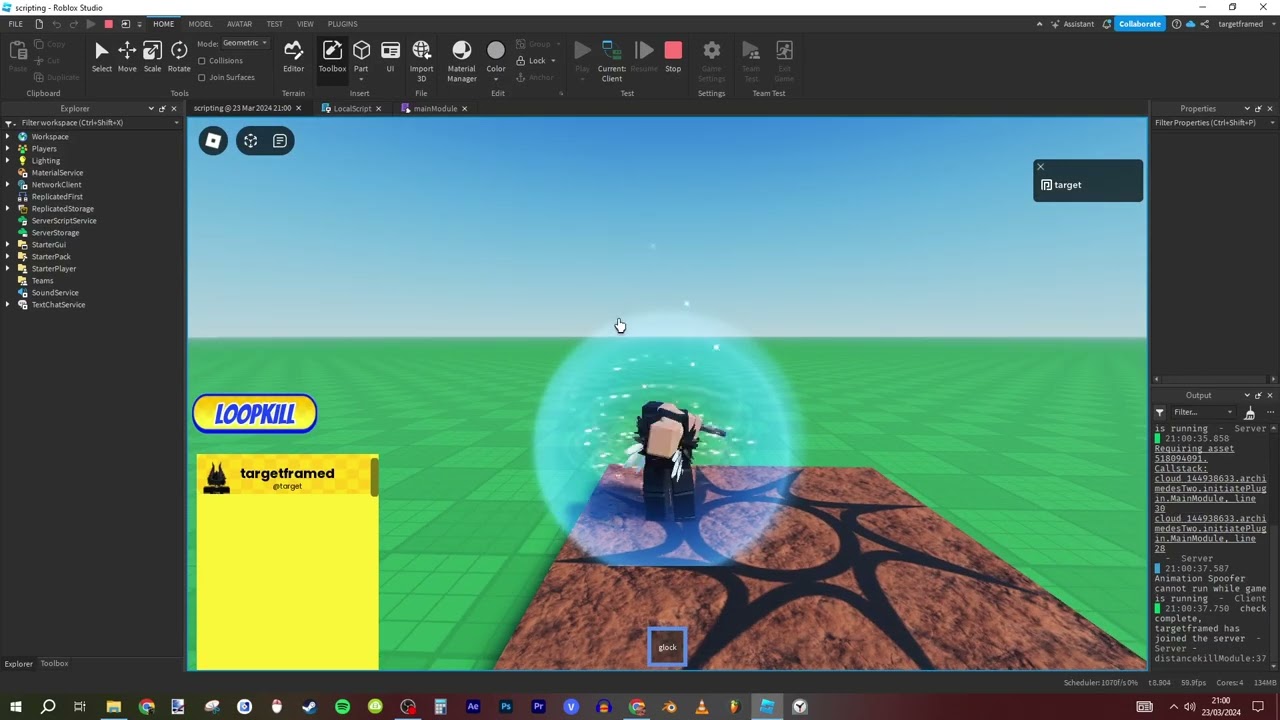
Task: Open Spotify from the taskbar
Action: click(x=342, y=707)
